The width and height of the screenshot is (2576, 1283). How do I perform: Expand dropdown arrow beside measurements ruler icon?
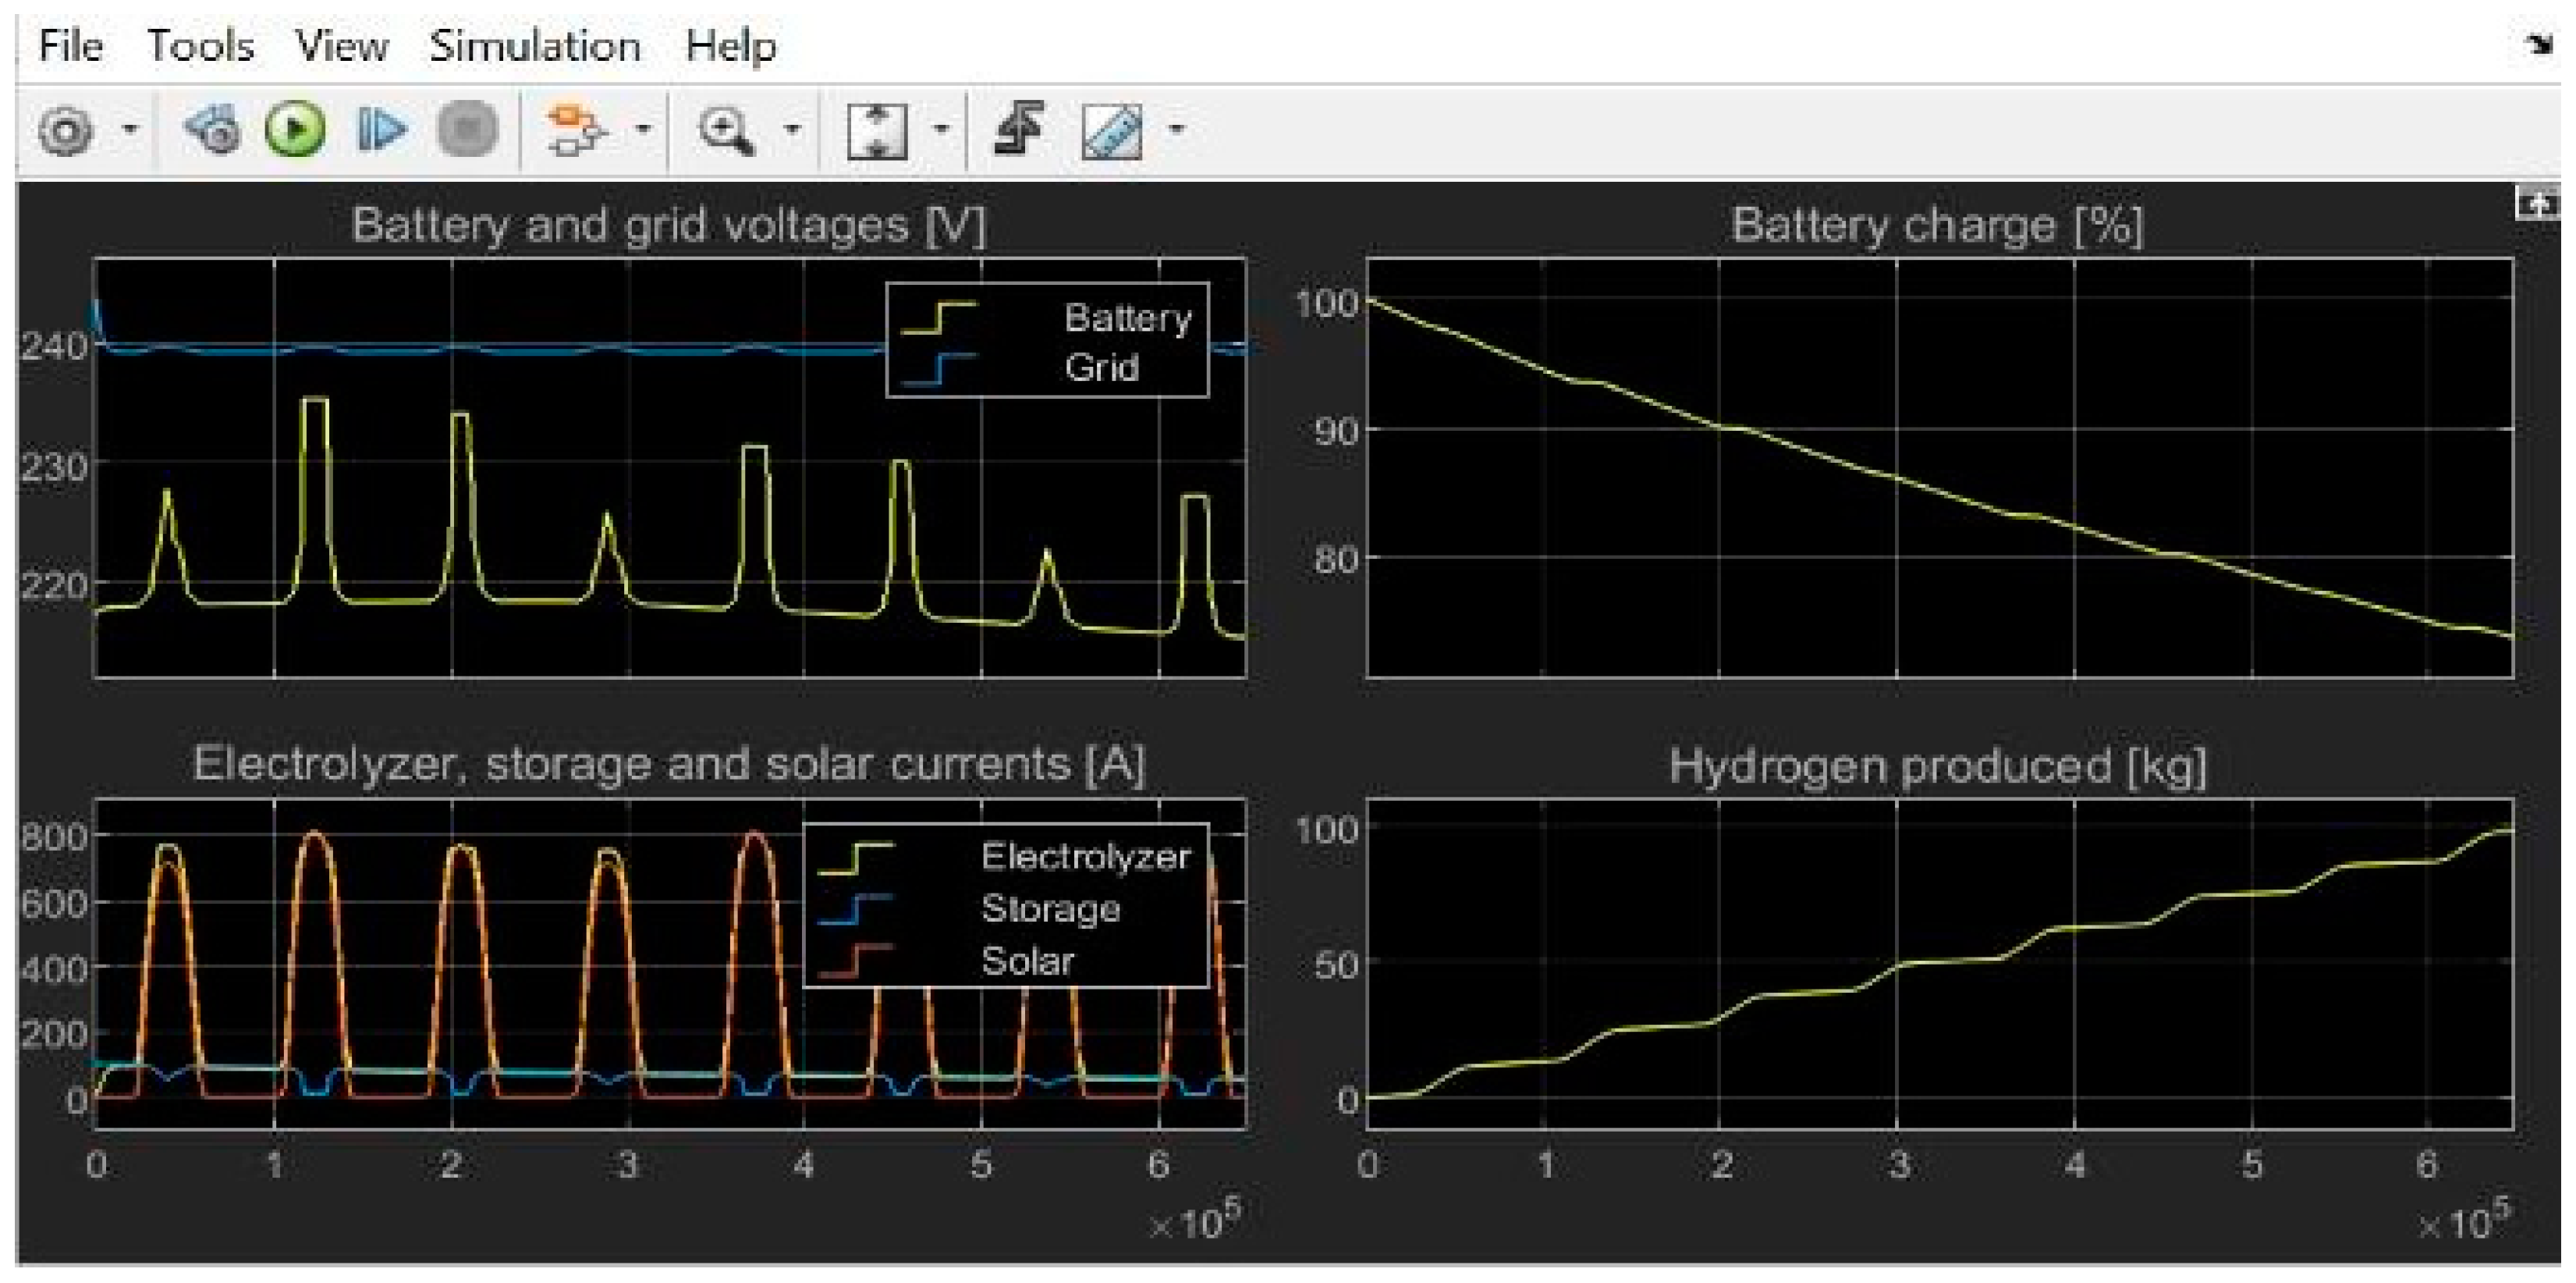click(1176, 129)
